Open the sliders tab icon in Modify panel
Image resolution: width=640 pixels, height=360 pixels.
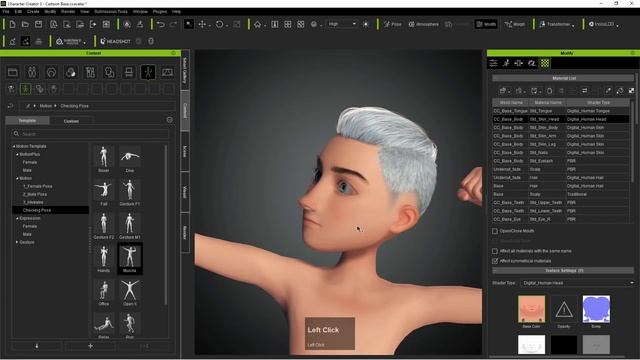[493, 63]
